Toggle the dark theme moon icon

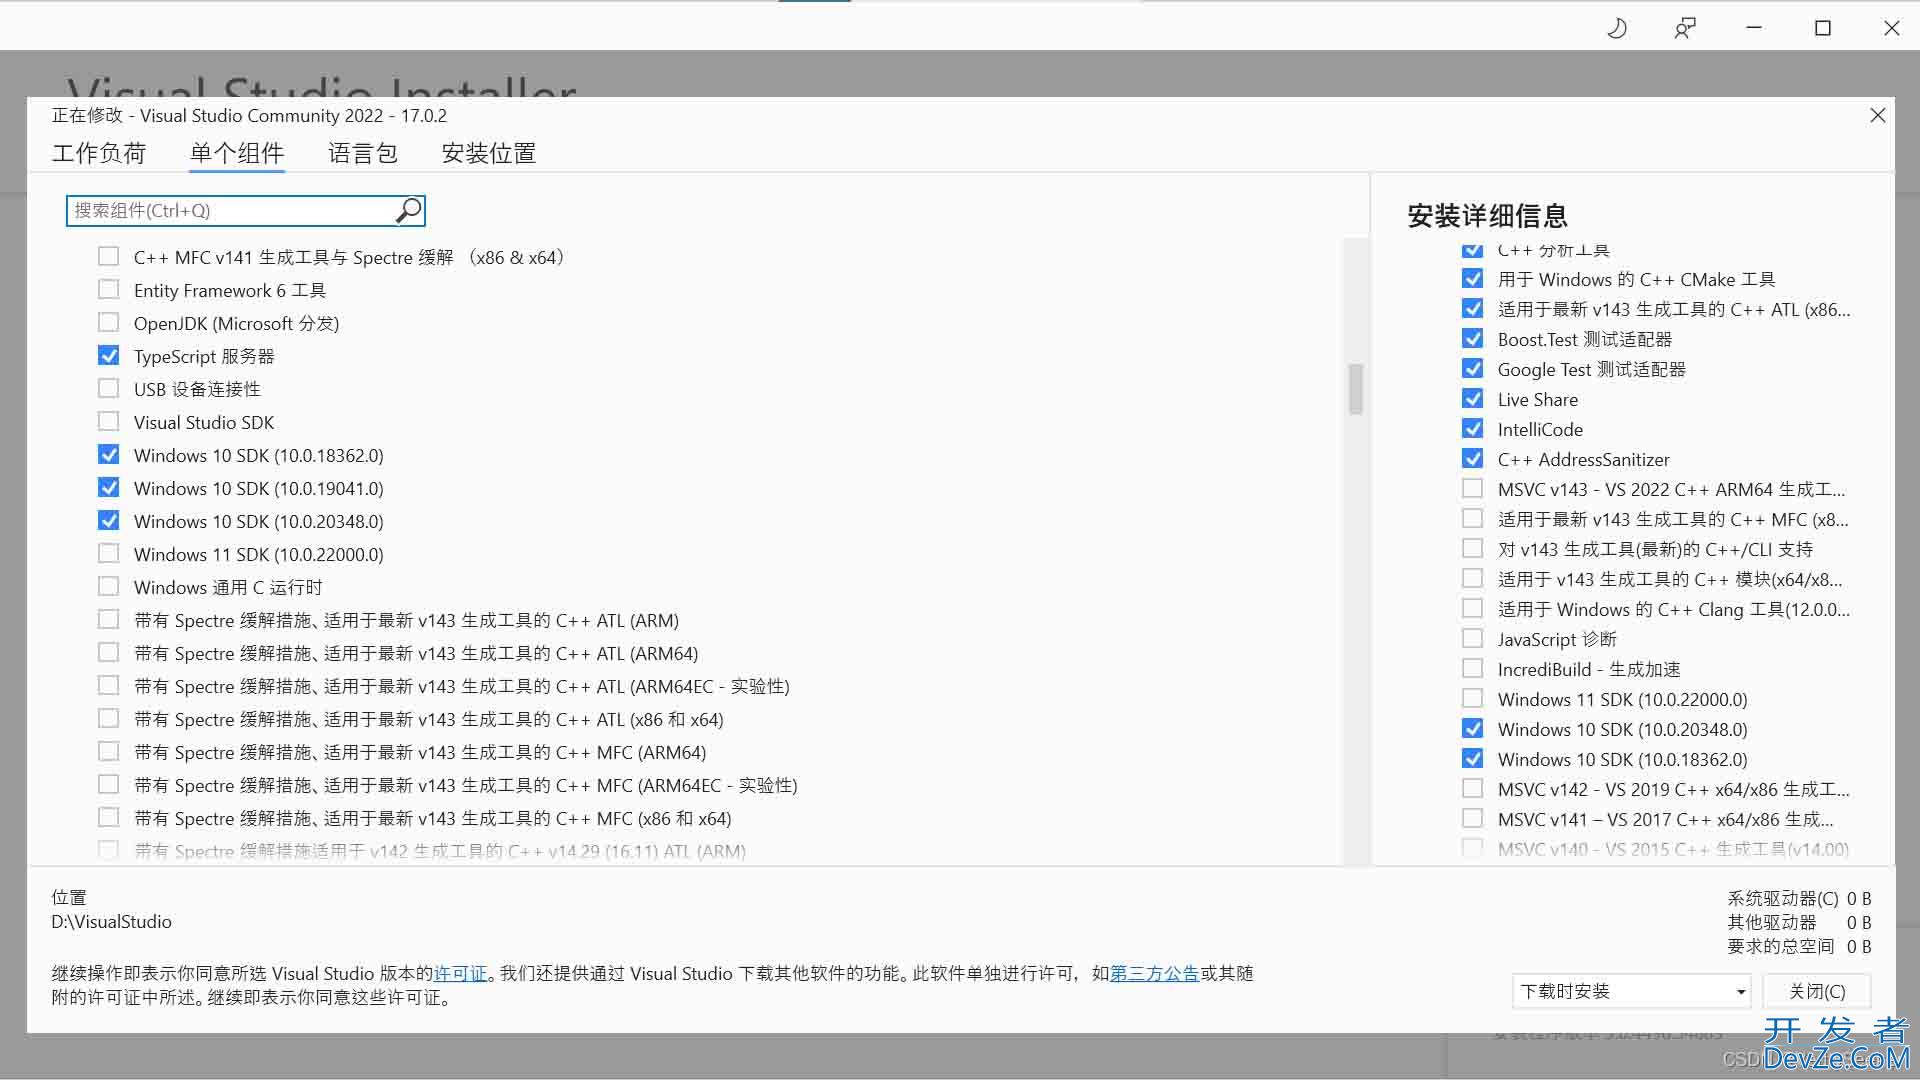click(x=1616, y=28)
